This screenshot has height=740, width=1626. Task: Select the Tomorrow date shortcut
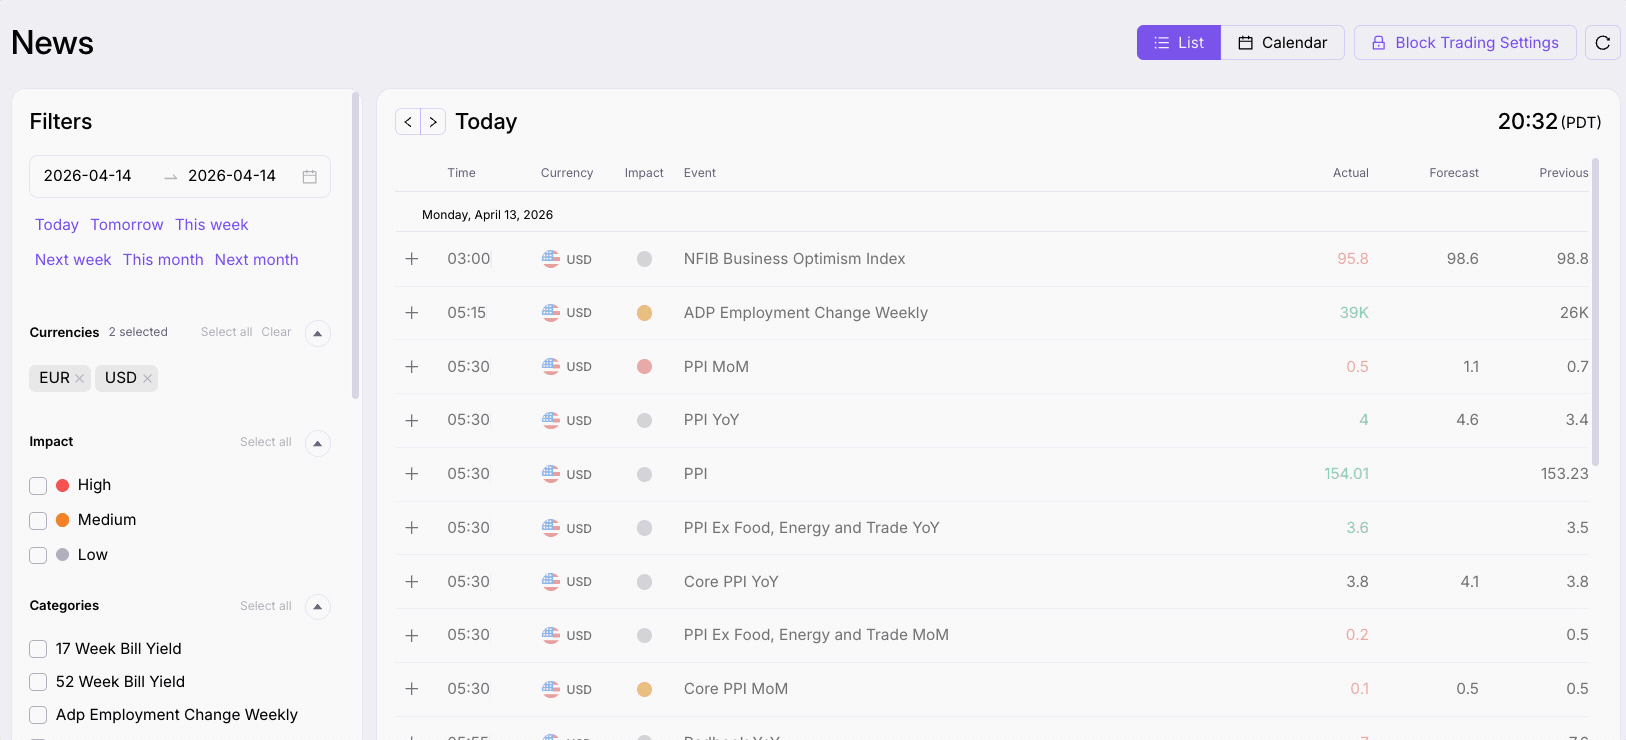point(127,225)
